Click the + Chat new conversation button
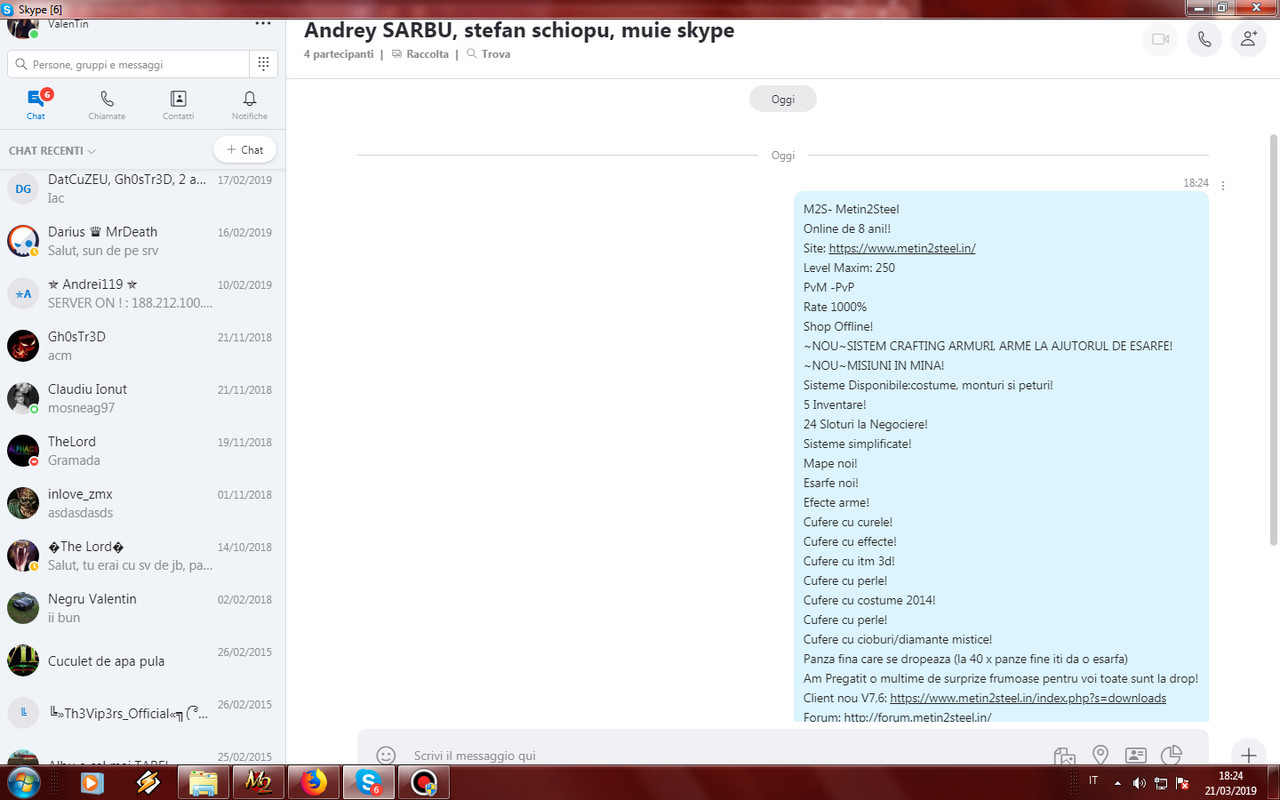1280x800 pixels. 245,150
